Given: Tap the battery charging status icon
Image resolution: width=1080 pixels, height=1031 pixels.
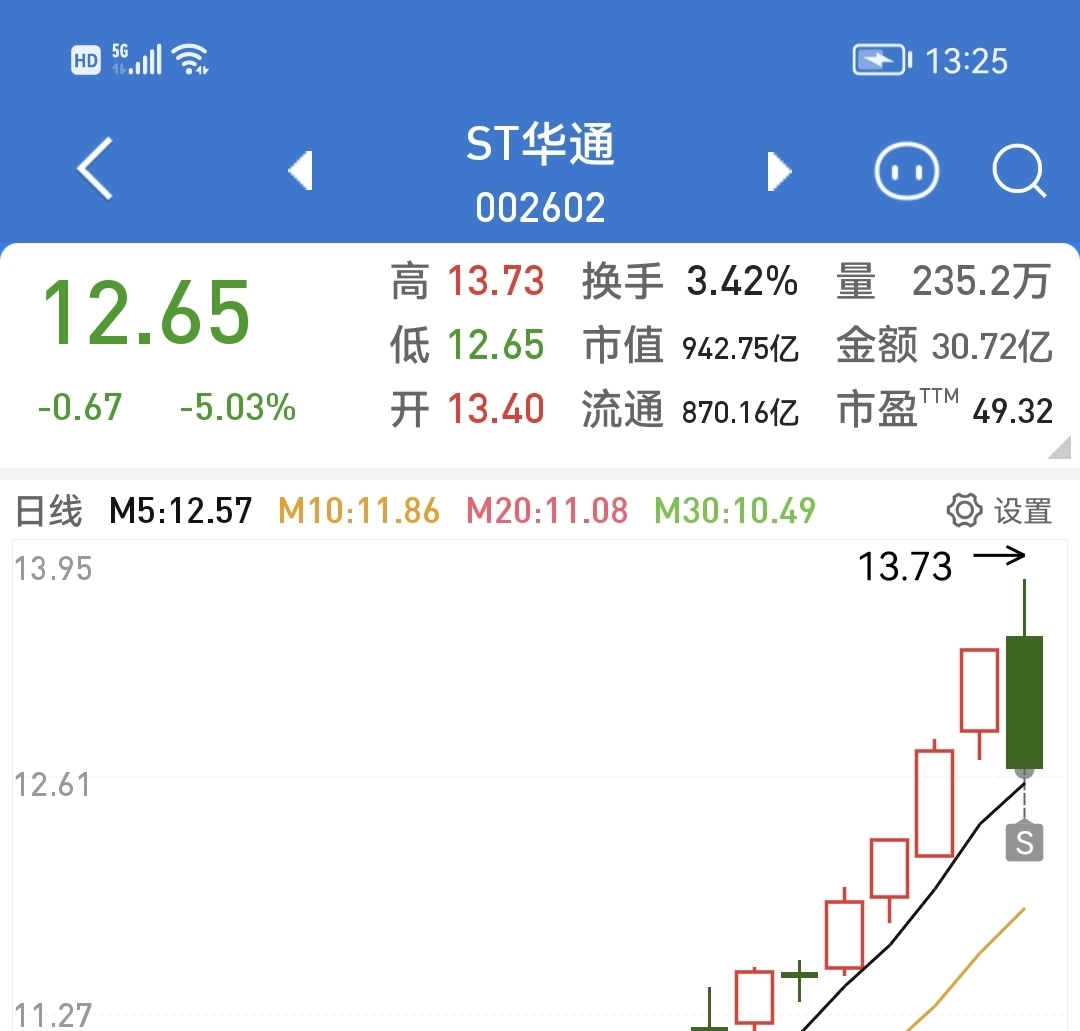Looking at the screenshot, I should (882, 60).
